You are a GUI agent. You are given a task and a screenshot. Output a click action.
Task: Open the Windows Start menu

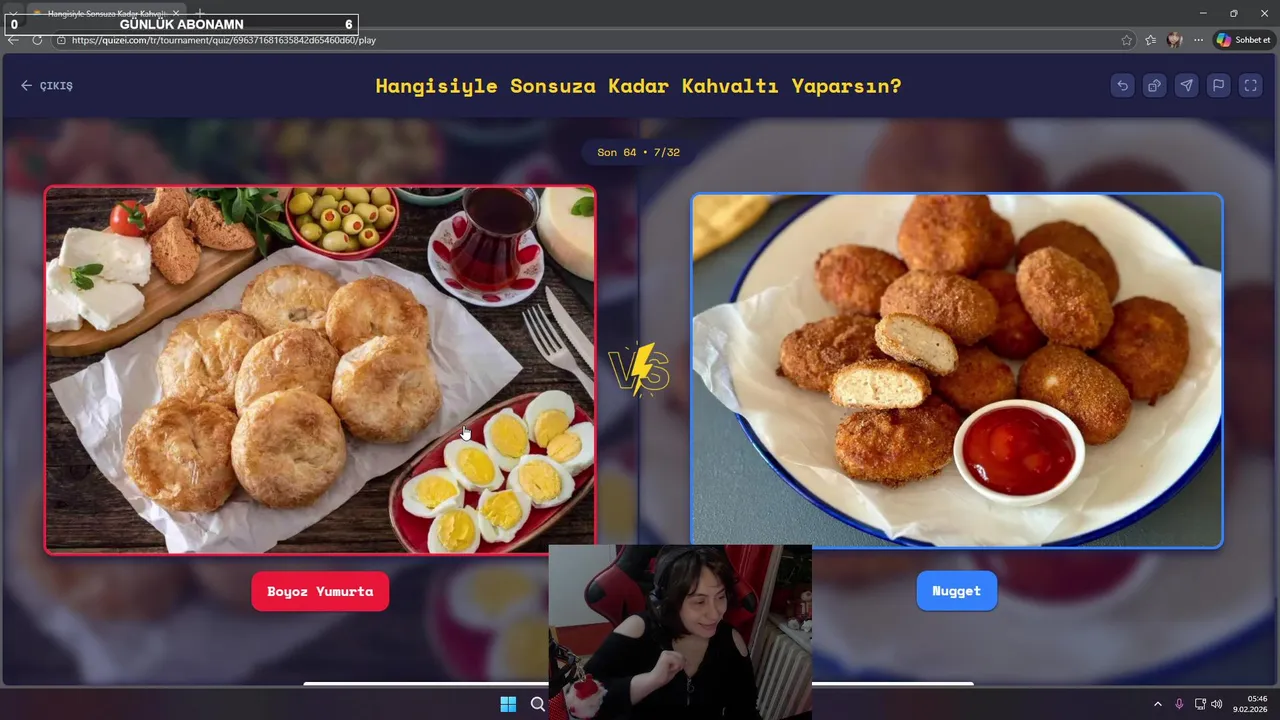tap(508, 704)
